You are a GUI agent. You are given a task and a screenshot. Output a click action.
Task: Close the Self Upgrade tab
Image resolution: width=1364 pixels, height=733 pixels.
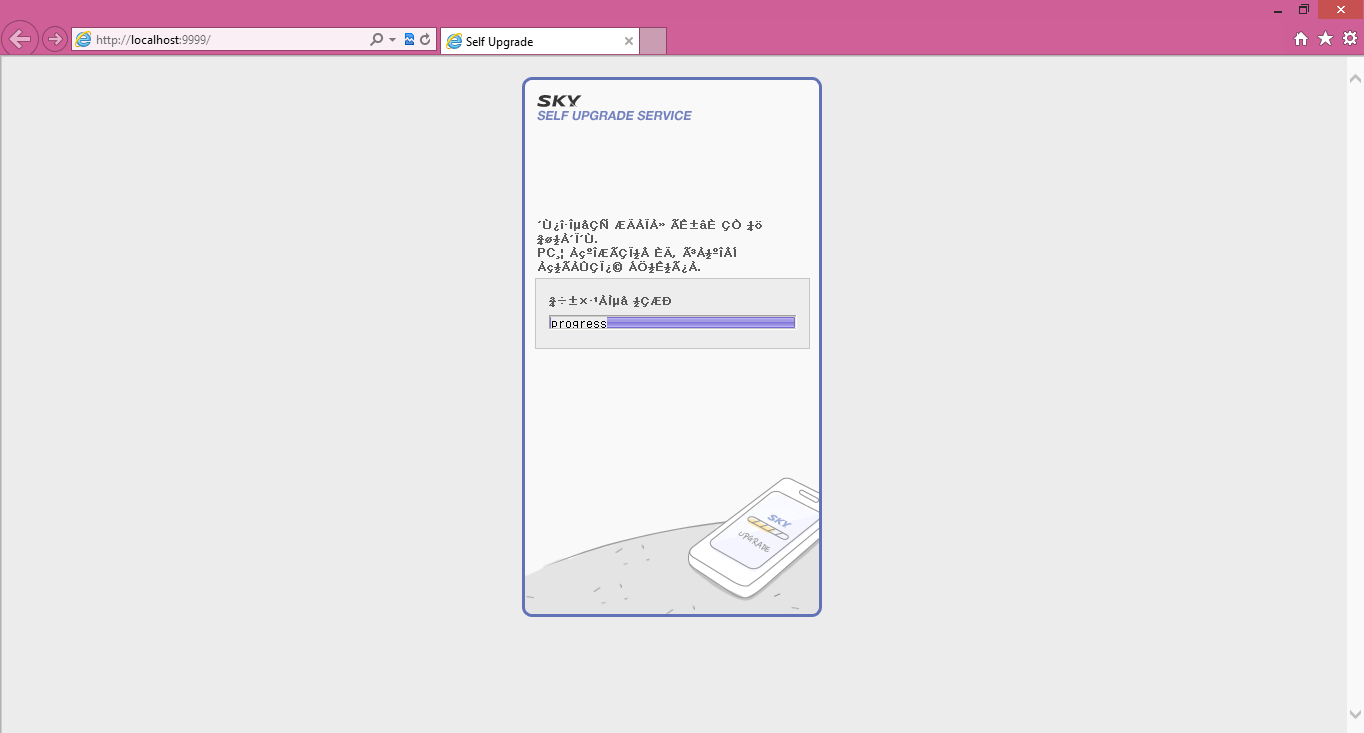629,42
